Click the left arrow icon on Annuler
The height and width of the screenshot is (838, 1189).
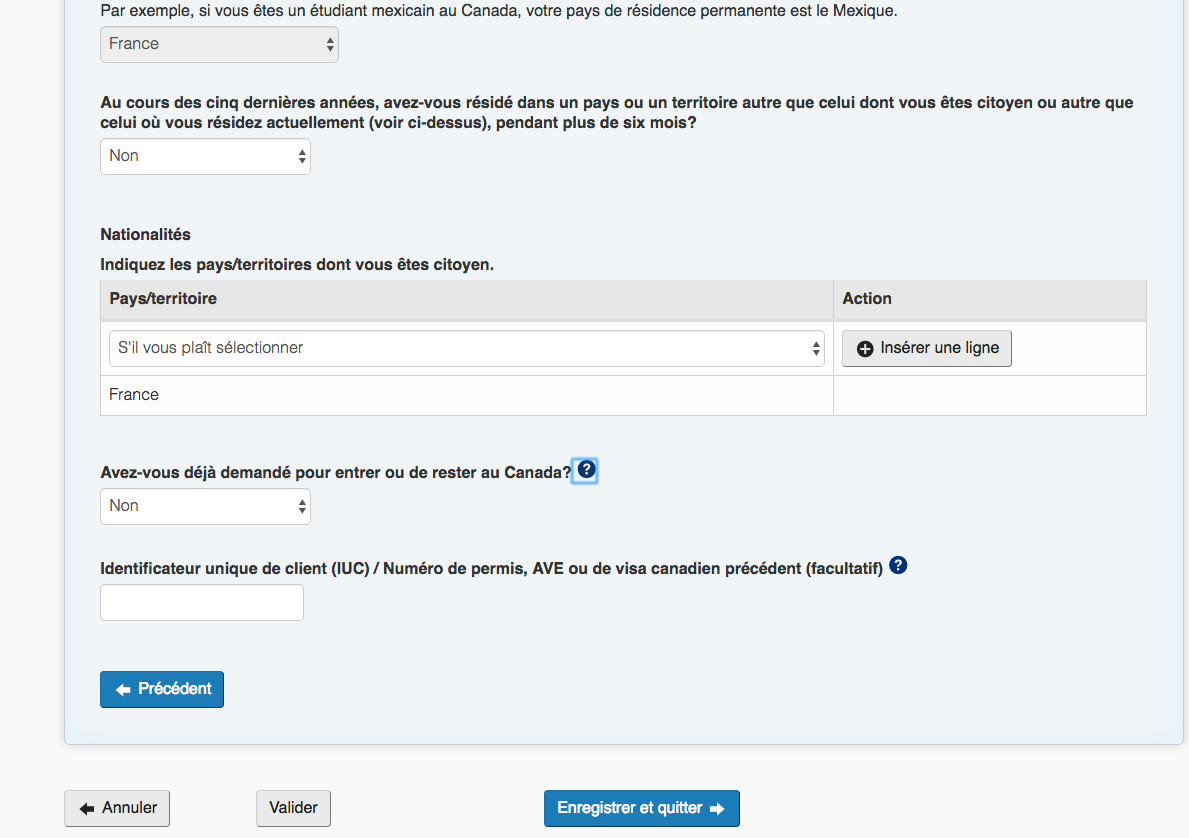click(87, 808)
